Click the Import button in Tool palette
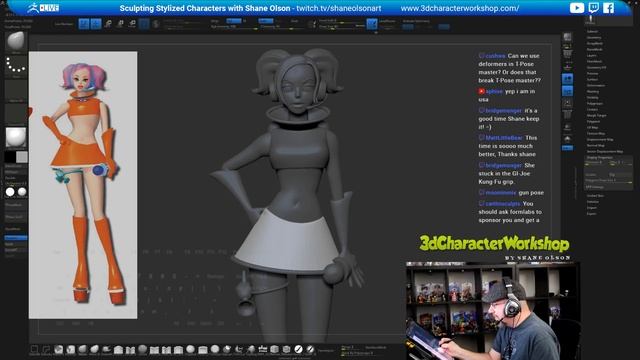This screenshot has height=360, width=640. point(592,208)
